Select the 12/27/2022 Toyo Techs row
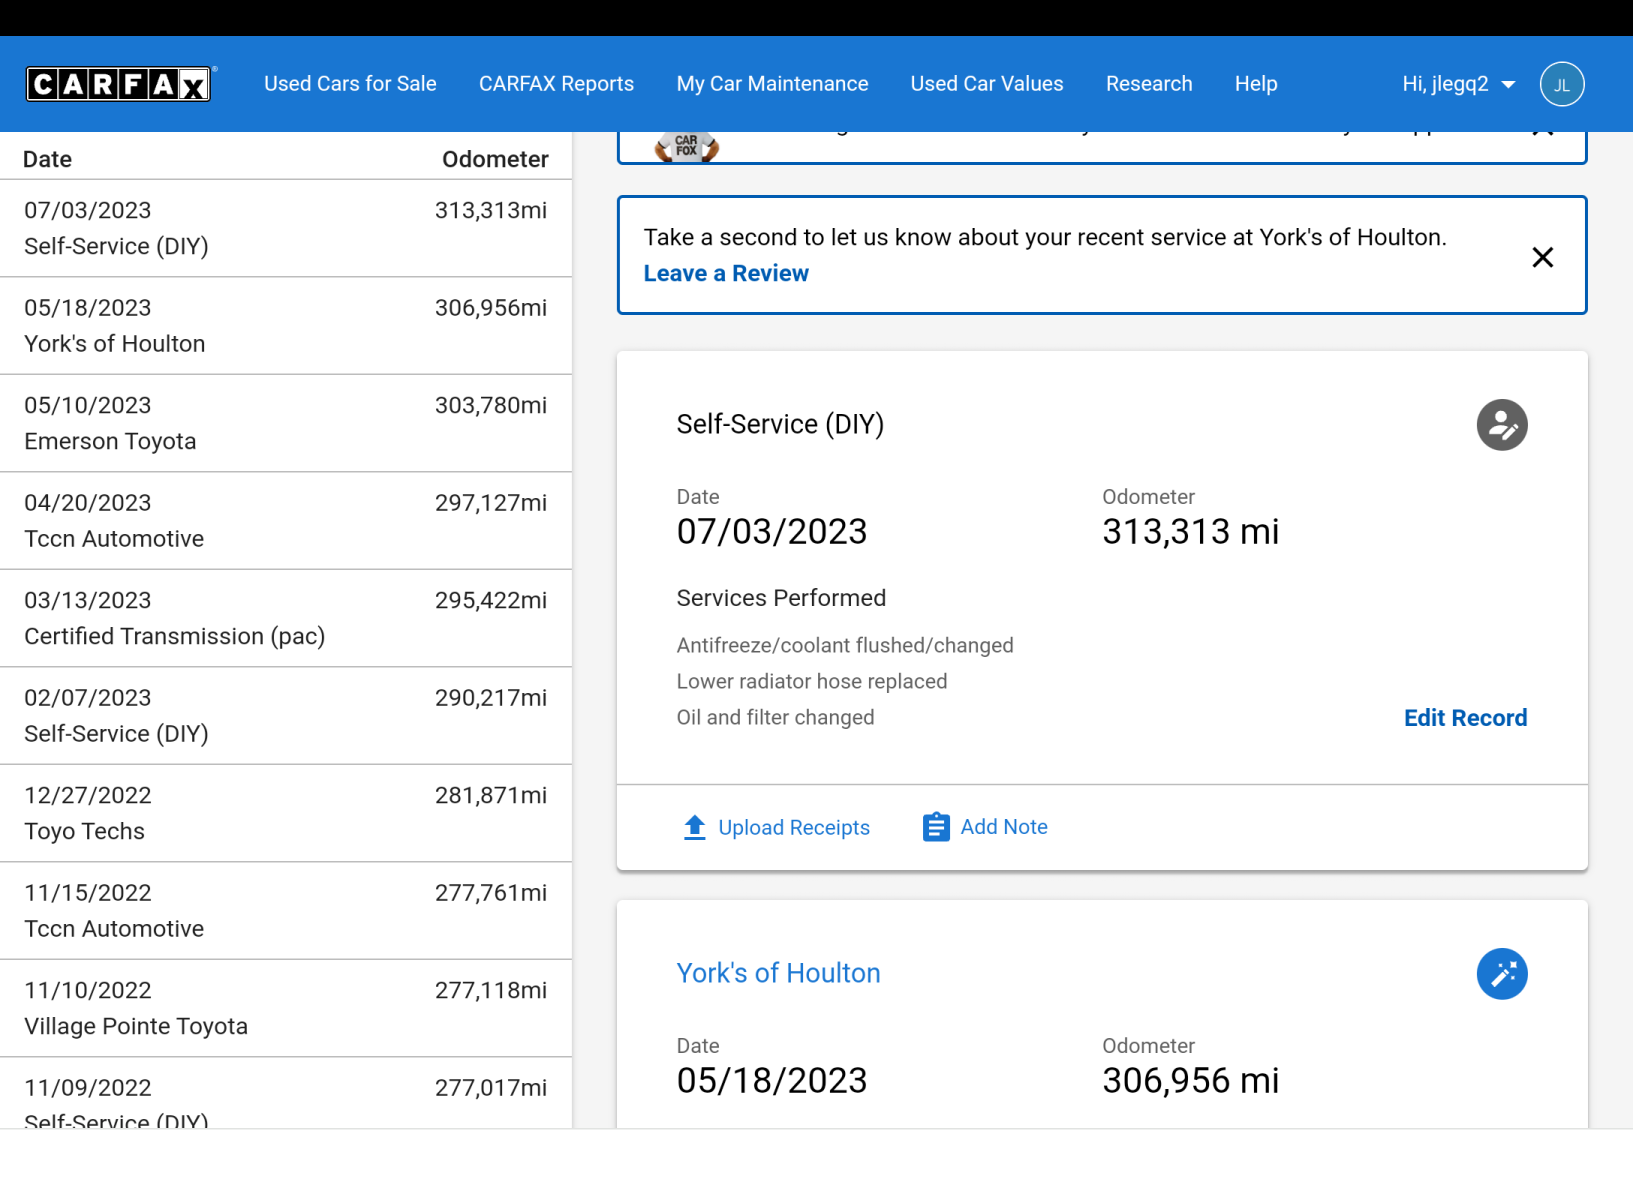 point(286,813)
